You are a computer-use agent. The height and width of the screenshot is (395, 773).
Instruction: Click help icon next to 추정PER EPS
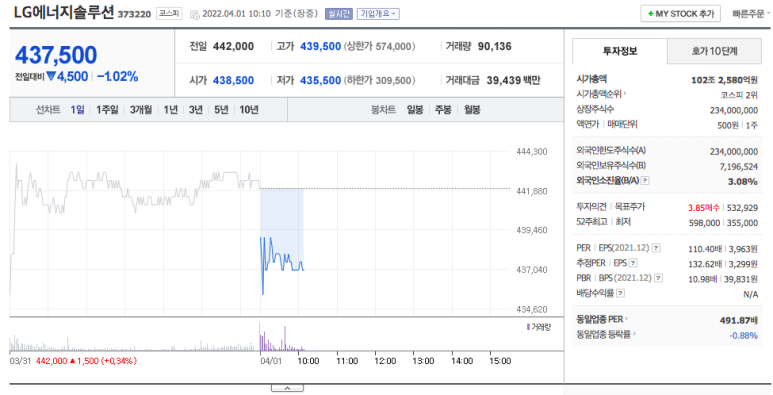coord(633,263)
